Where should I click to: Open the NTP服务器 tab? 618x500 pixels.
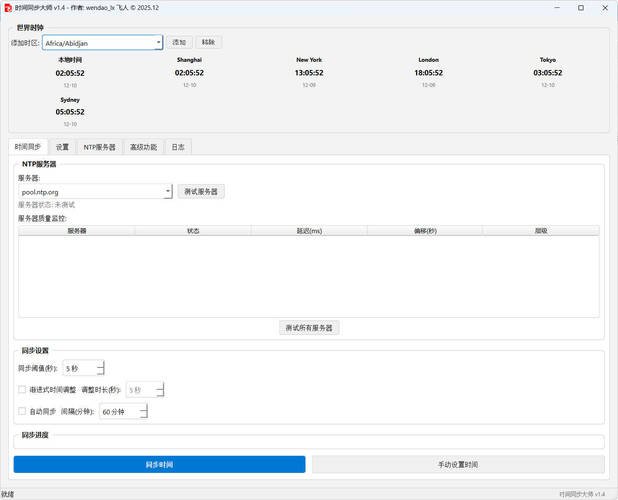(99, 147)
